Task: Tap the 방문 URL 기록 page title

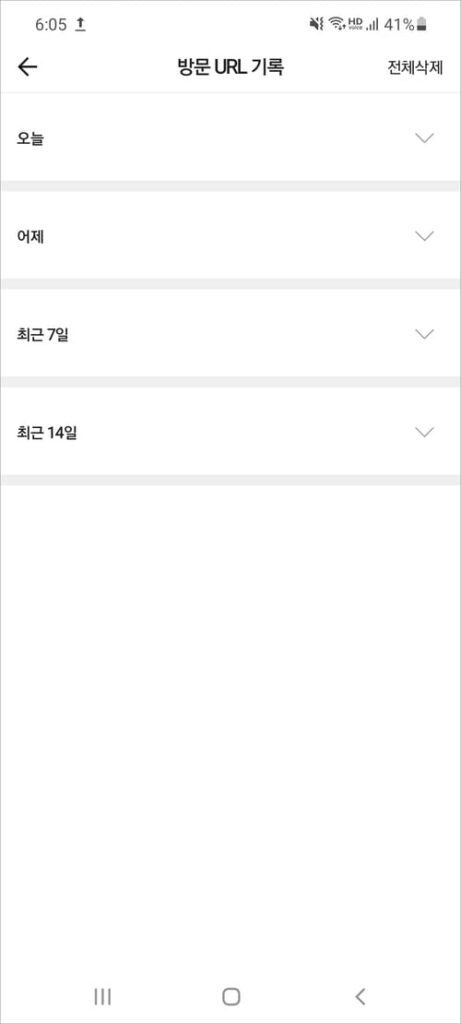Action: [230, 67]
